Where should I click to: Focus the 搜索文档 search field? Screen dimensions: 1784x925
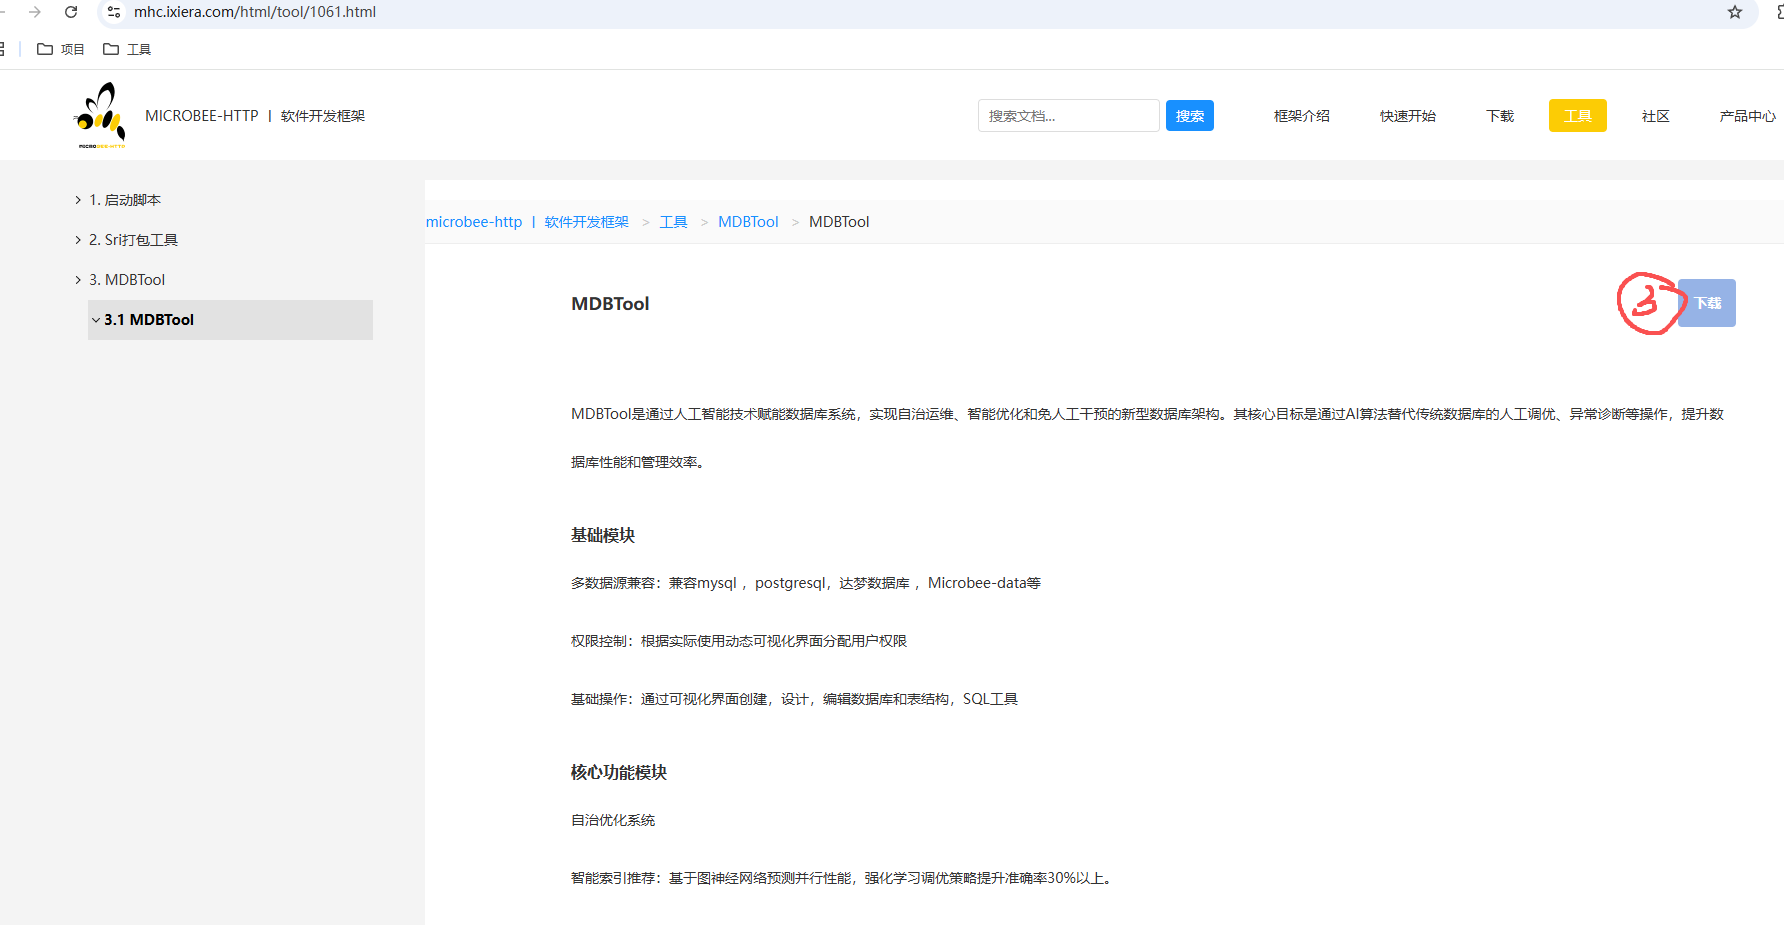point(1067,116)
